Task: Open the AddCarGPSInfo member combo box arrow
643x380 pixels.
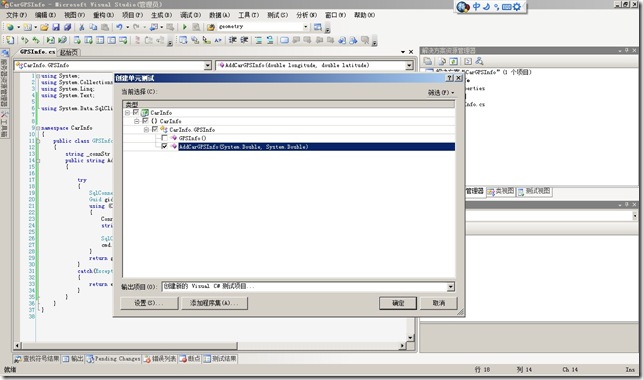Action: point(409,65)
